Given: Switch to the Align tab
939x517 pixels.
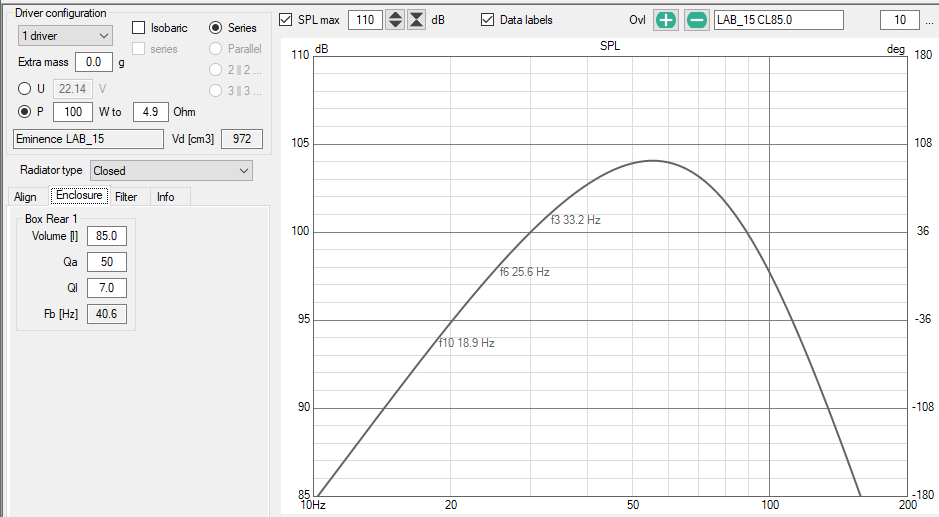Looking at the screenshot, I should pyautogui.click(x=25, y=196).
